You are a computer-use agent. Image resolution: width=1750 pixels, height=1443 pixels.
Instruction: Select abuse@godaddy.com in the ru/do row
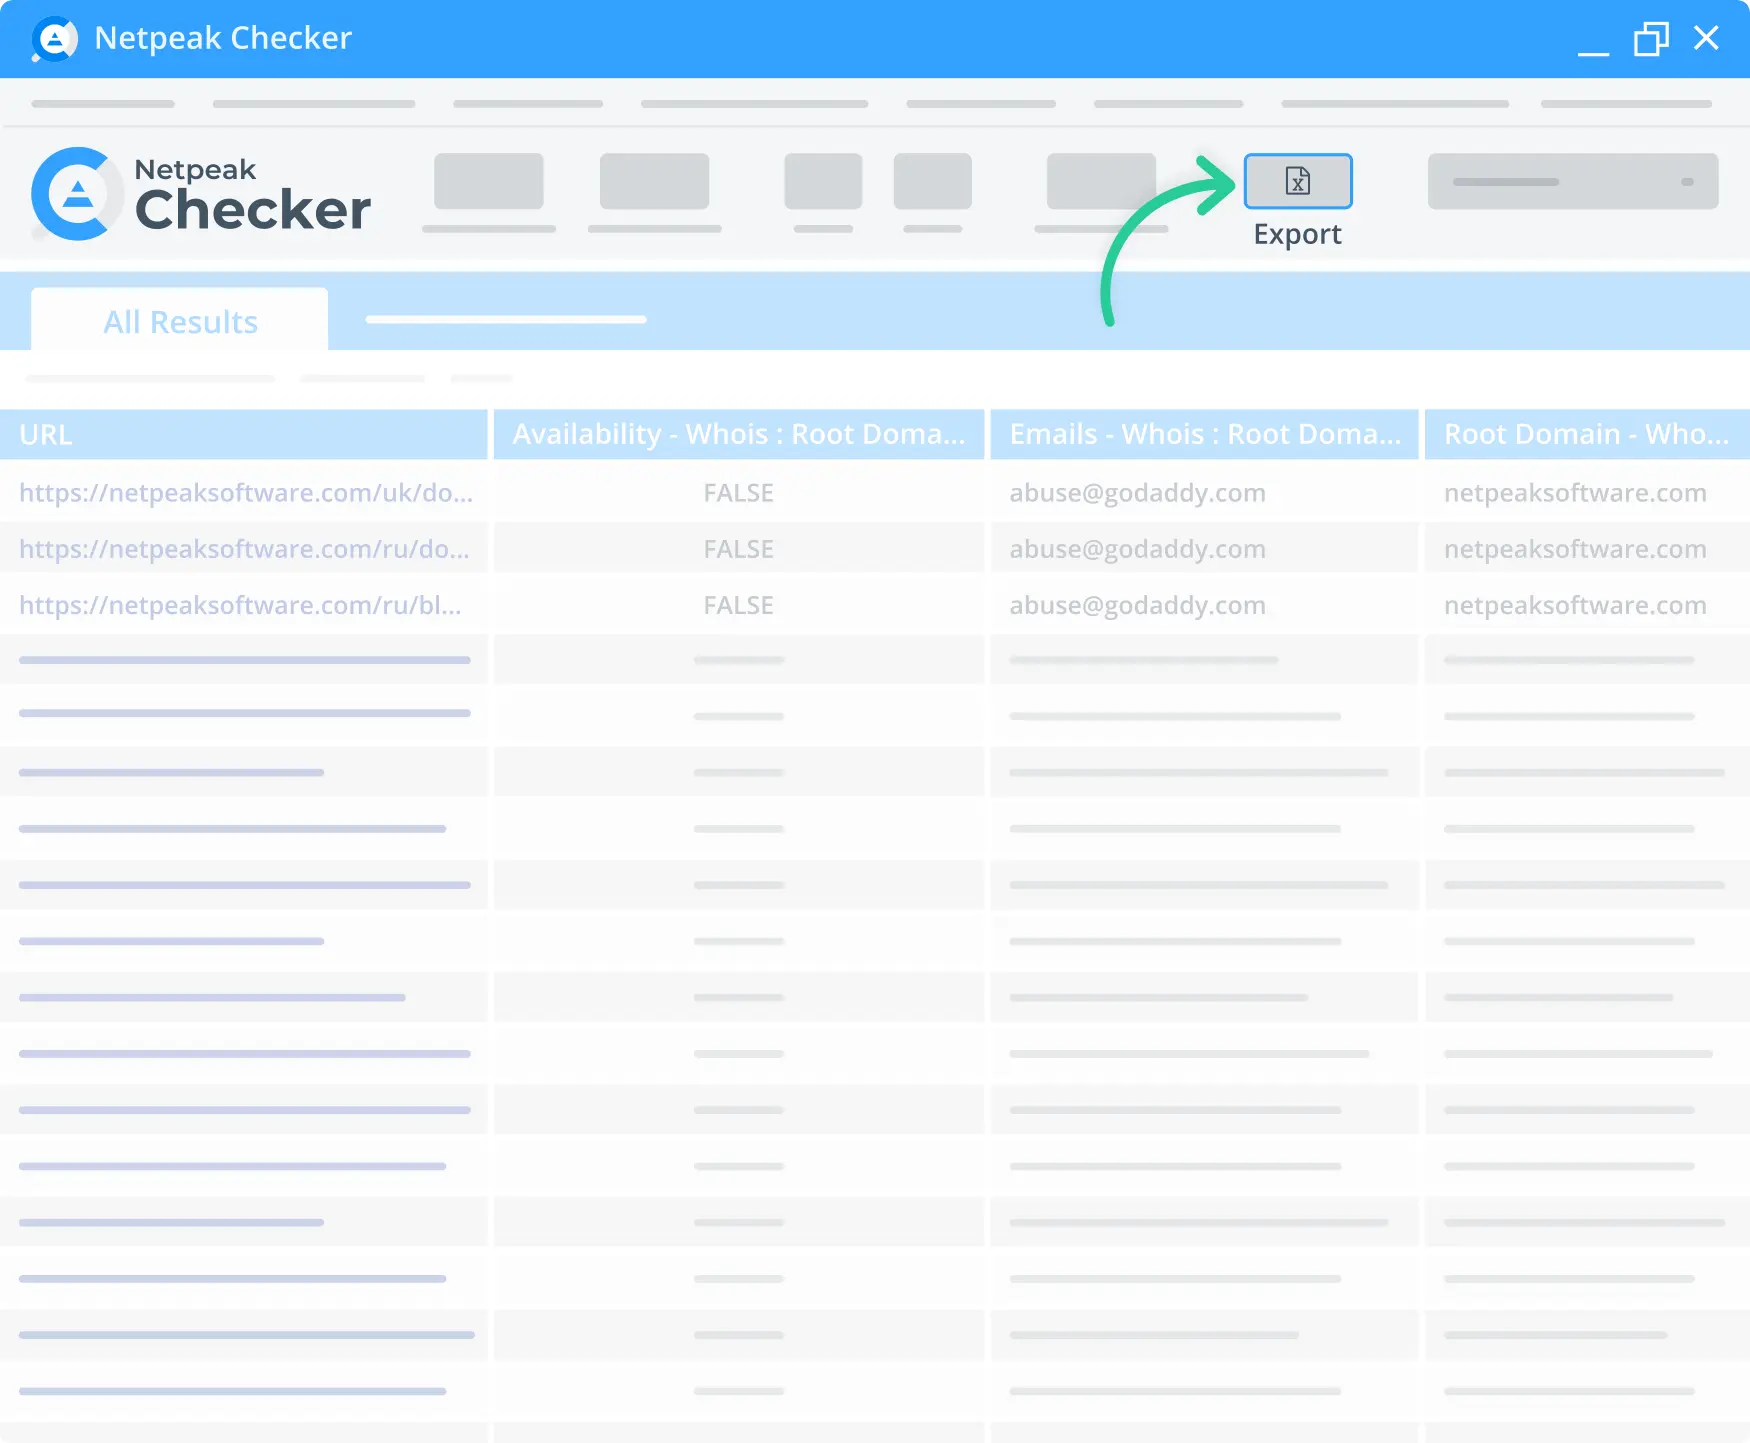(1138, 549)
